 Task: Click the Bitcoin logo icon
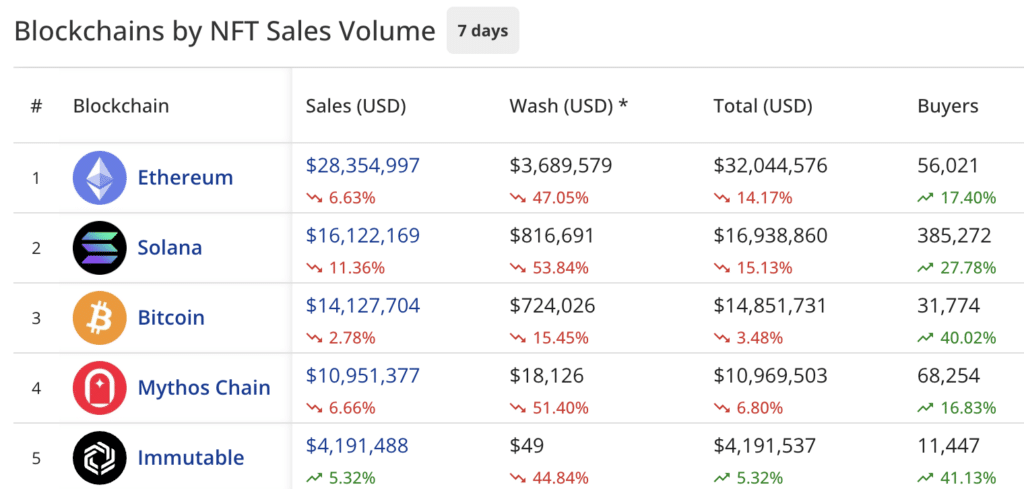point(99,318)
